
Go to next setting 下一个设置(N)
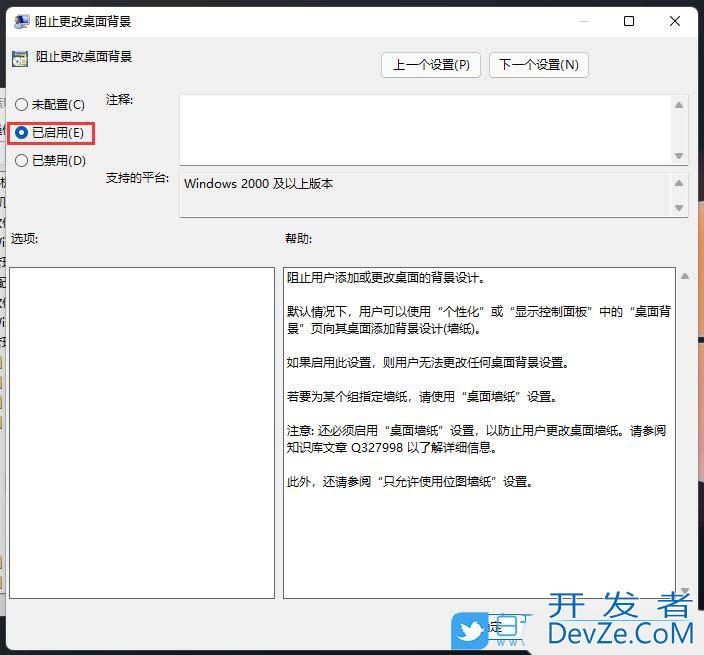click(x=538, y=65)
